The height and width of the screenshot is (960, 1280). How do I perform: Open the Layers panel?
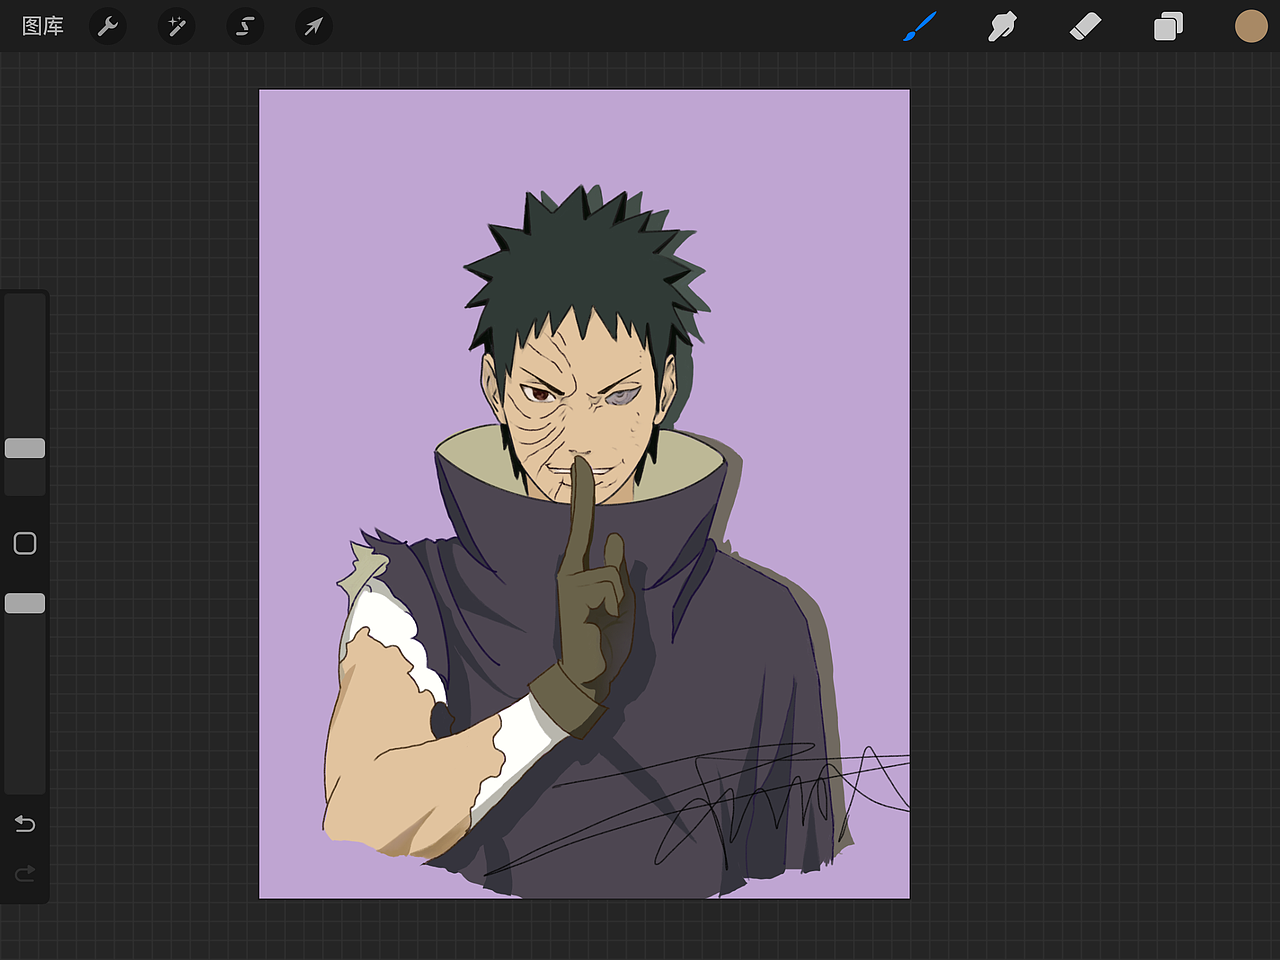click(1168, 26)
